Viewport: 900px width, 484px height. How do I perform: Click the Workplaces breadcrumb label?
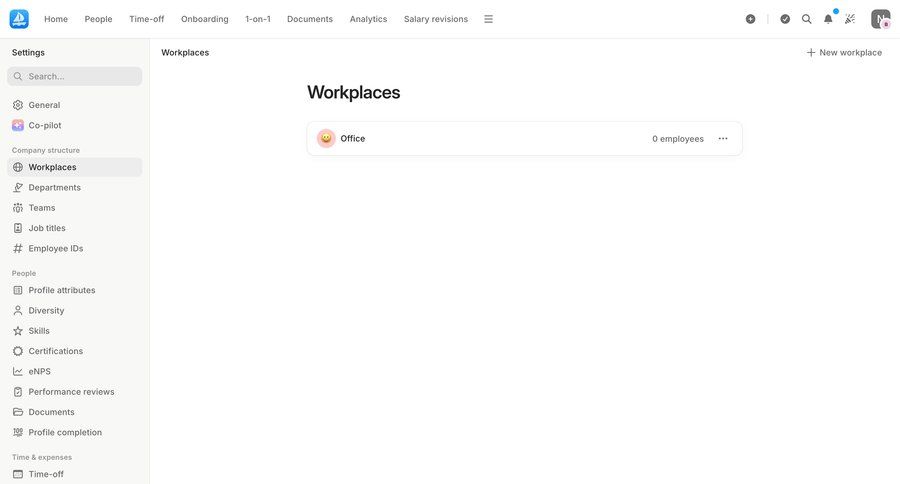click(185, 52)
